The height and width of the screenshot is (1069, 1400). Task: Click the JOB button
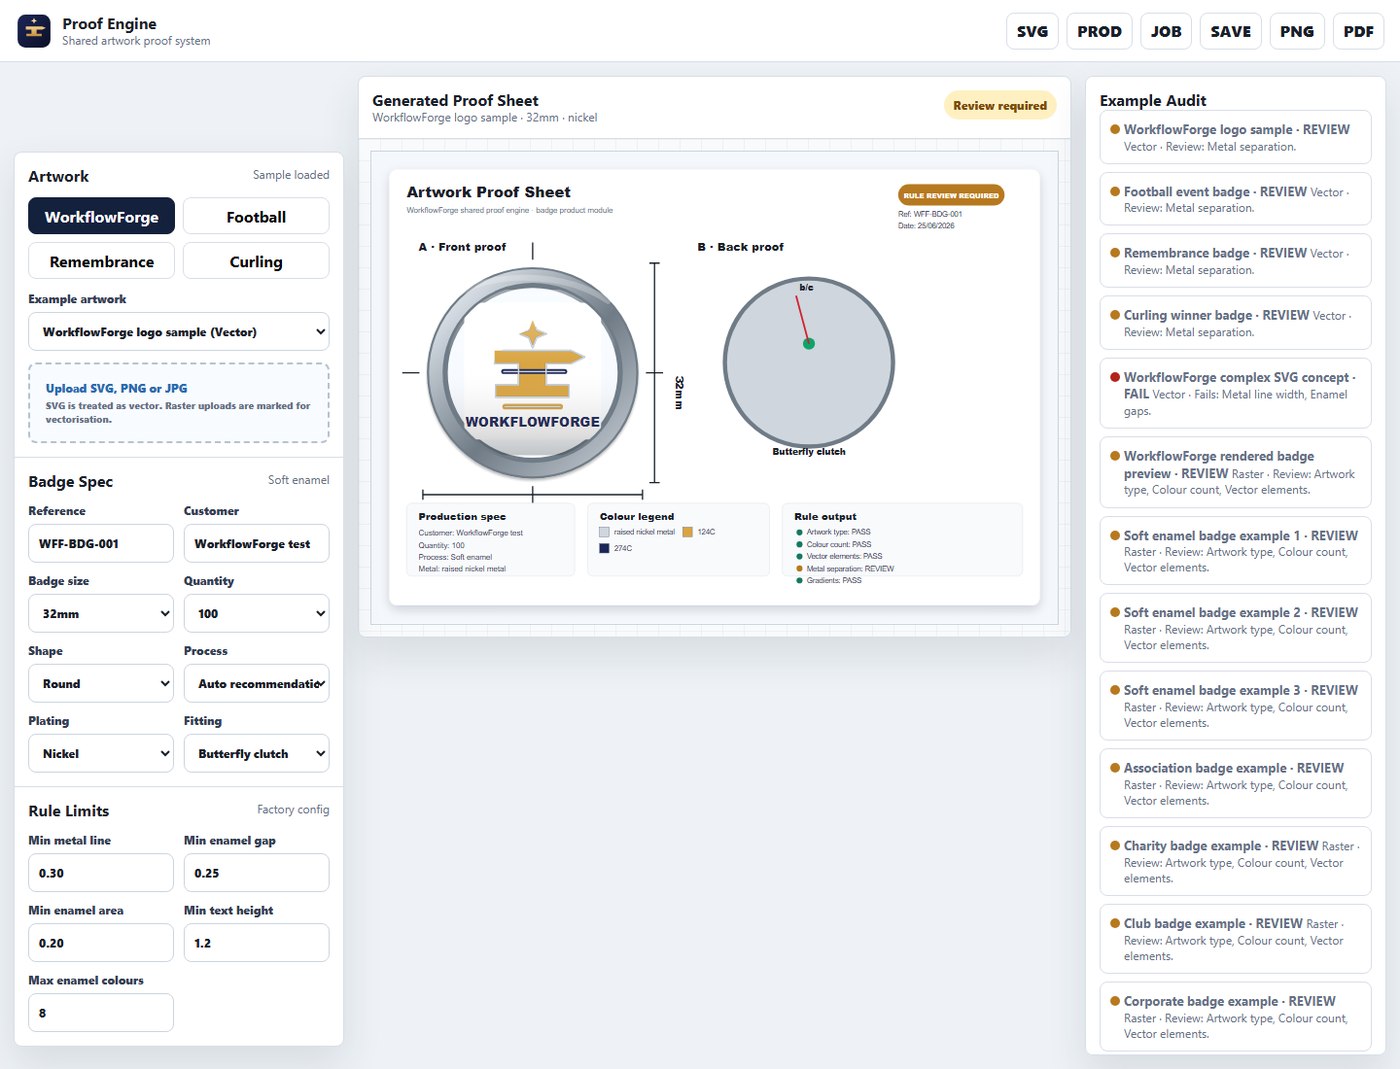pyautogui.click(x=1166, y=32)
